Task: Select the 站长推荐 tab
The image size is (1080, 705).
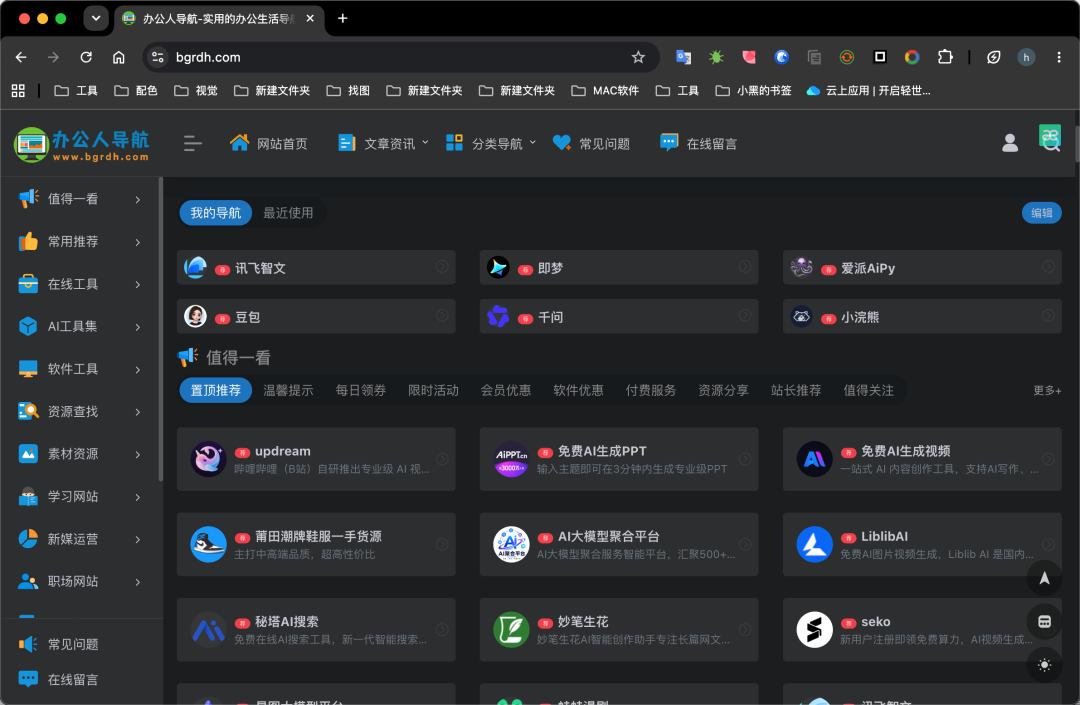Action: [796, 390]
